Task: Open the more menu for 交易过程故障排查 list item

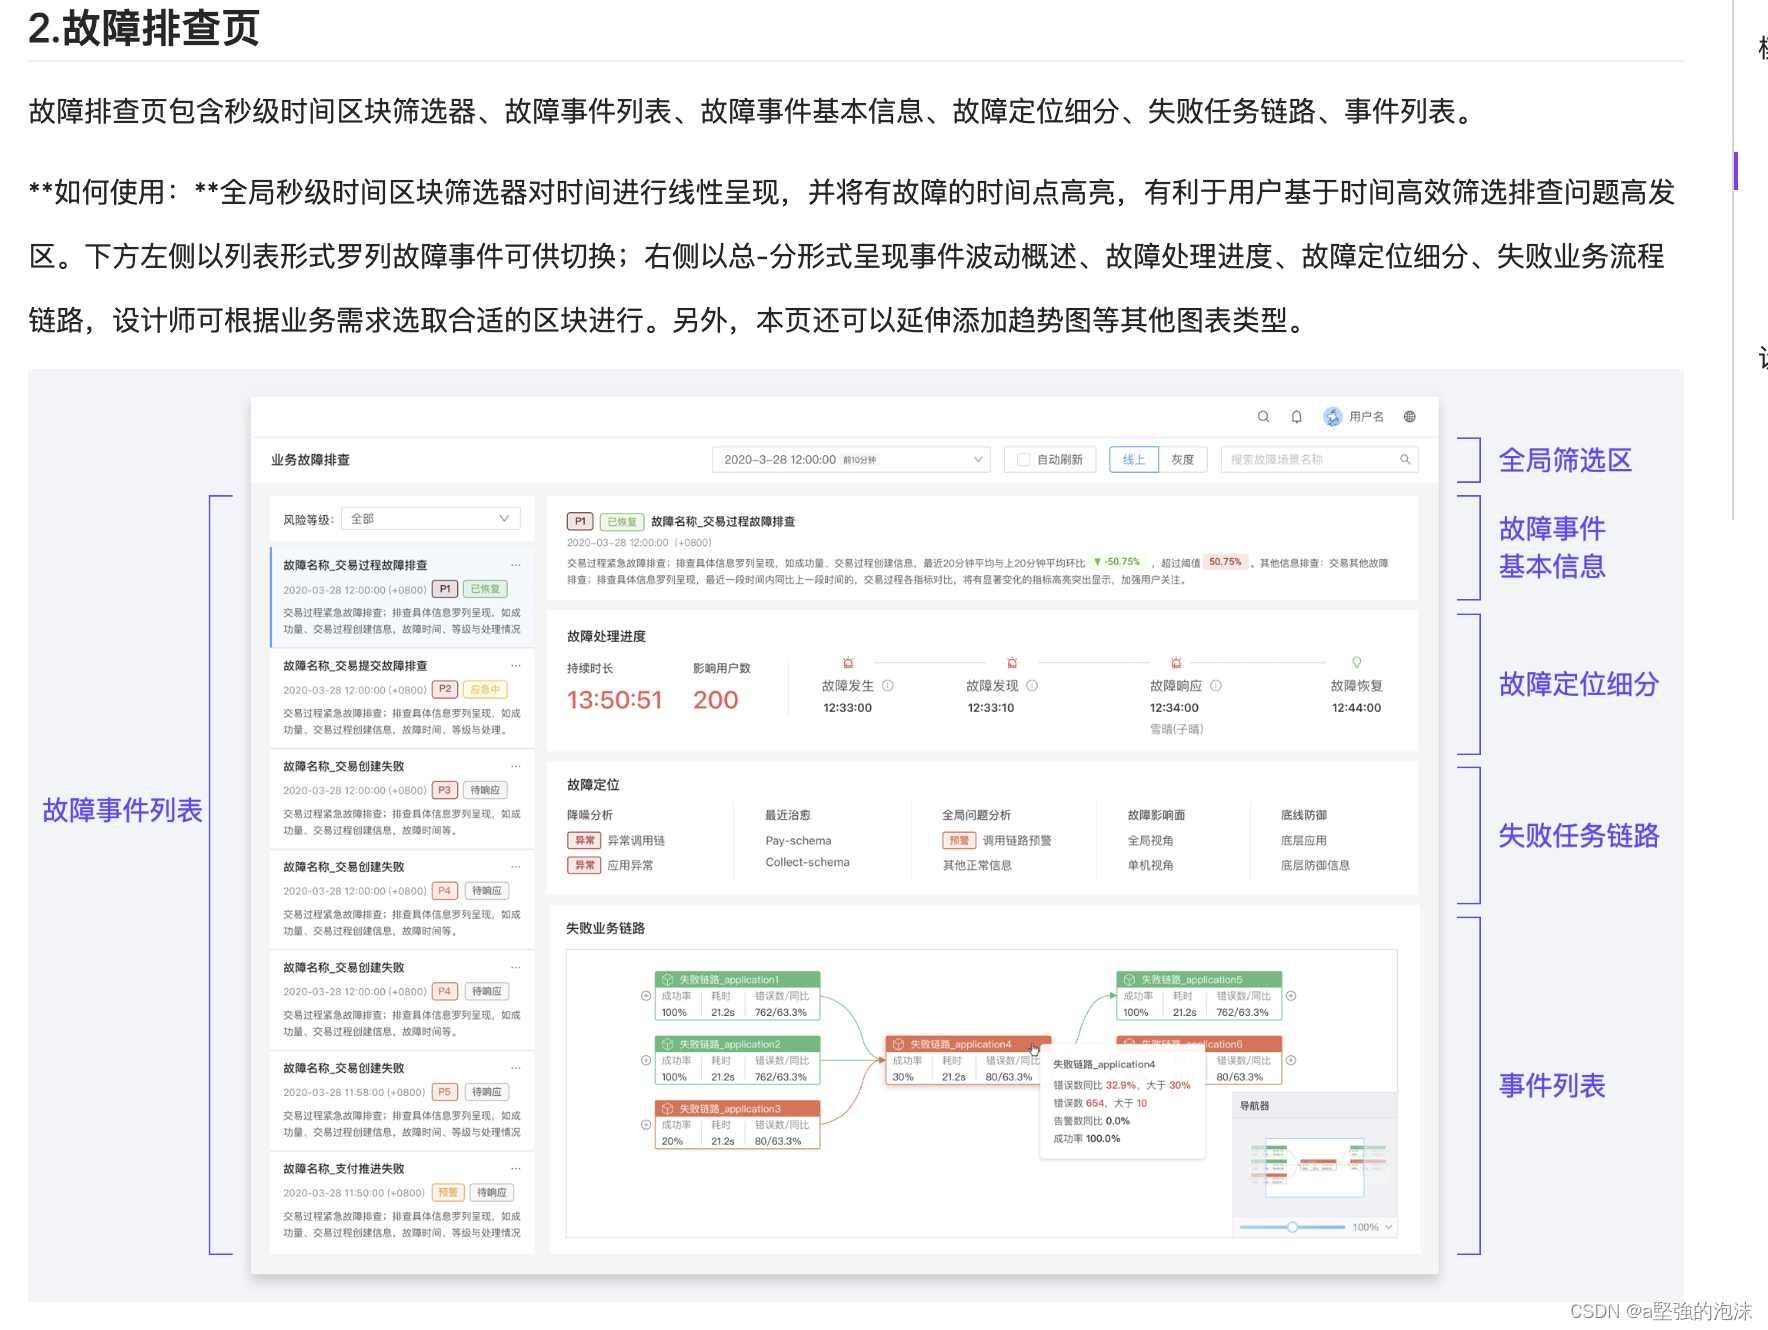Action: pyautogui.click(x=516, y=565)
